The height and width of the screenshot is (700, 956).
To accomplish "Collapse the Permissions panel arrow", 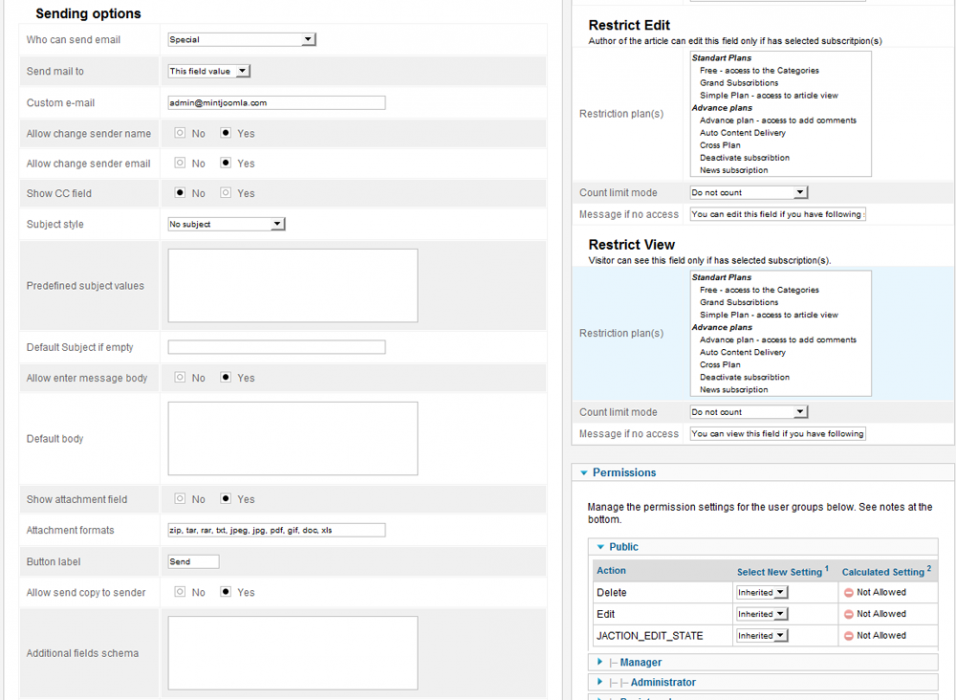I will tap(583, 473).
